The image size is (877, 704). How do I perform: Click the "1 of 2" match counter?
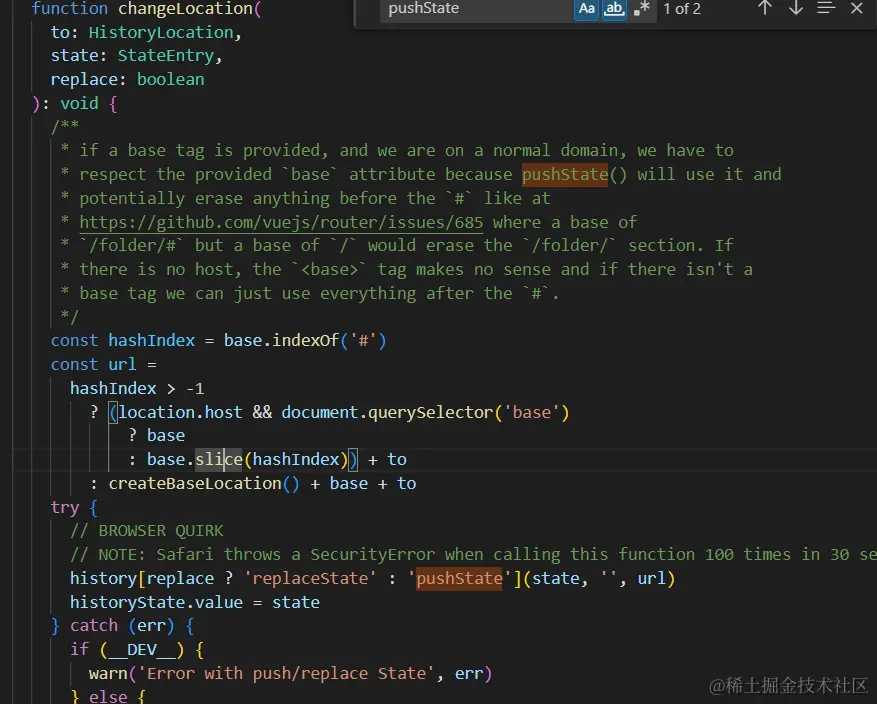pyautogui.click(x=682, y=9)
